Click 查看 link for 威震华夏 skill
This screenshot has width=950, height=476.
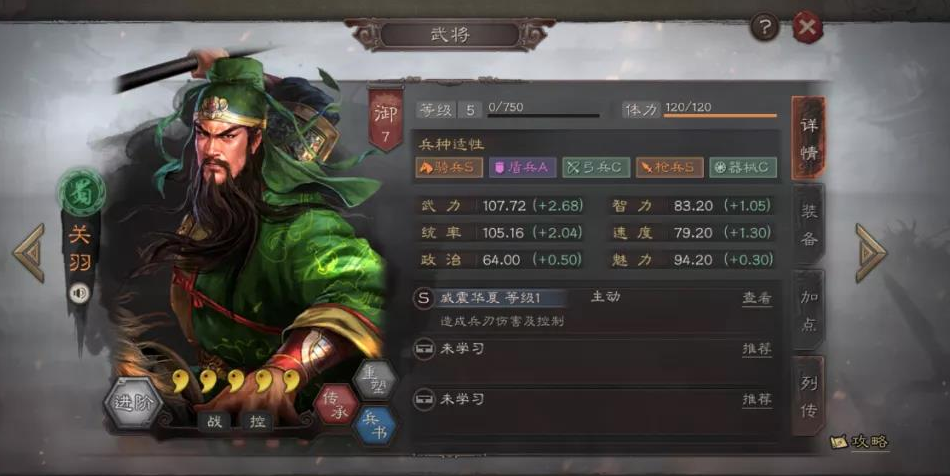[x=757, y=298]
